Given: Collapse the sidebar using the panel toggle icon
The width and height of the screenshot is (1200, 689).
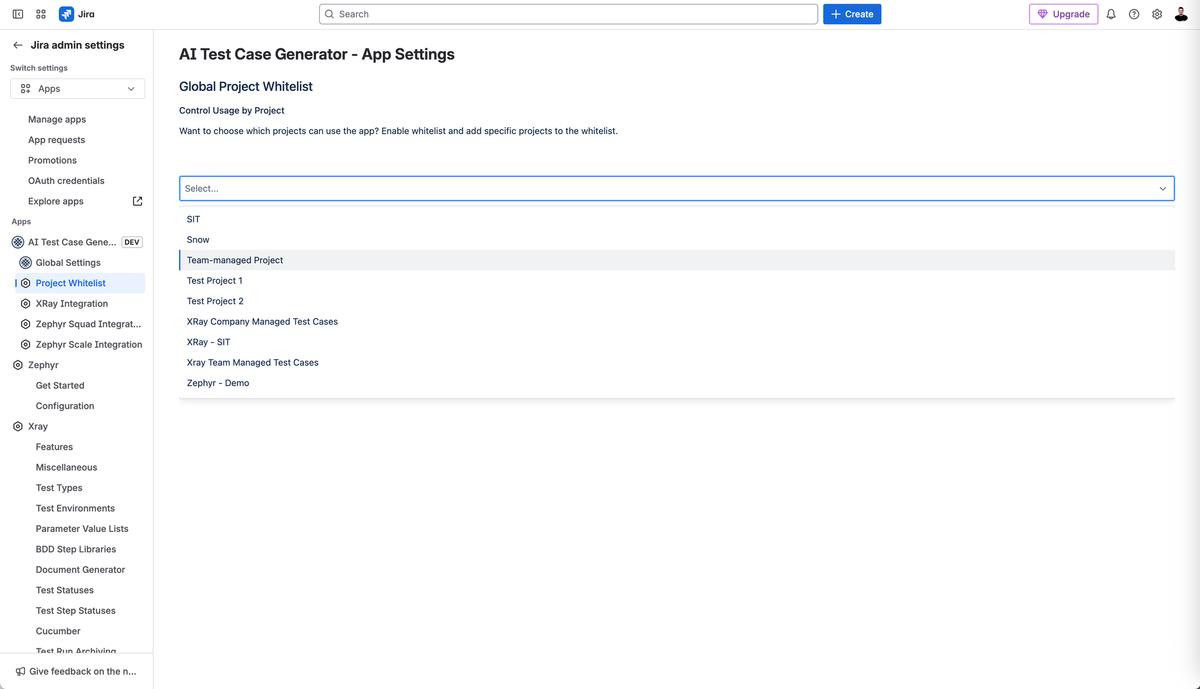Looking at the screenshot, I should [x=17, y=13].
